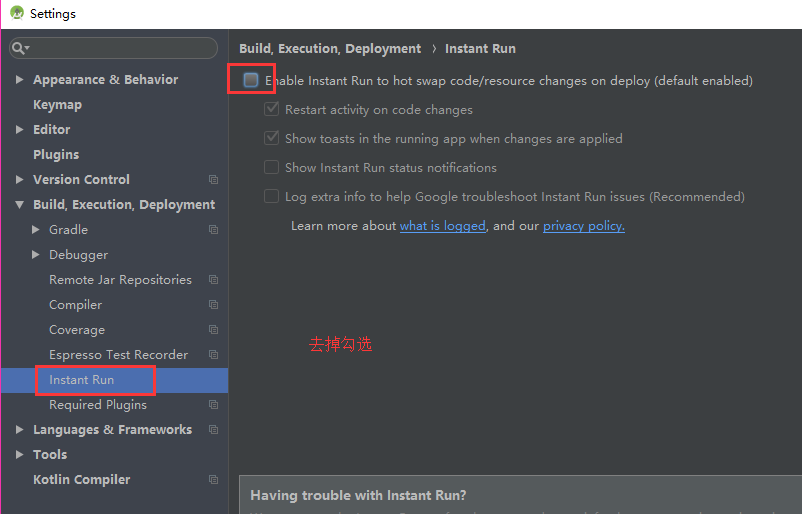Image resolution: width=802 pixels, height=514 pixels.
Task: Select Instant Run in settings tree
Action: click(81, 380)
